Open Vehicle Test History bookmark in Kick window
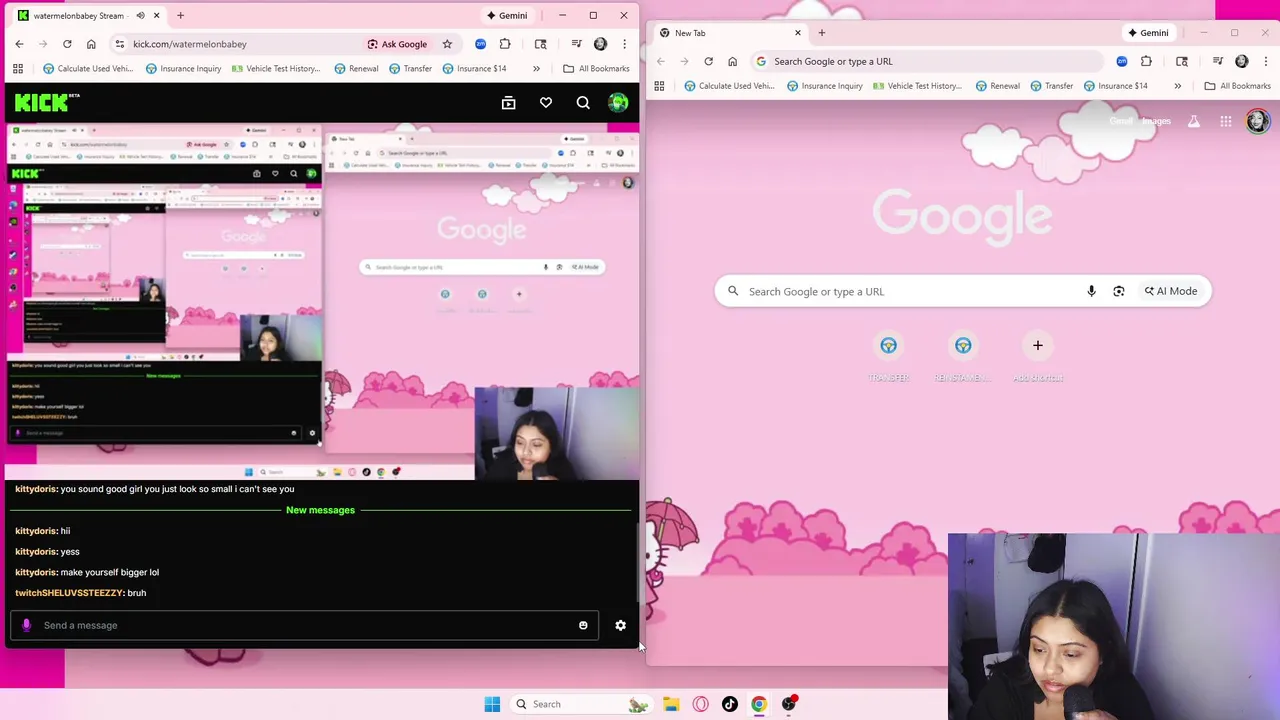Viewport: 1280px width, 720px height. (x=276, y=69)
